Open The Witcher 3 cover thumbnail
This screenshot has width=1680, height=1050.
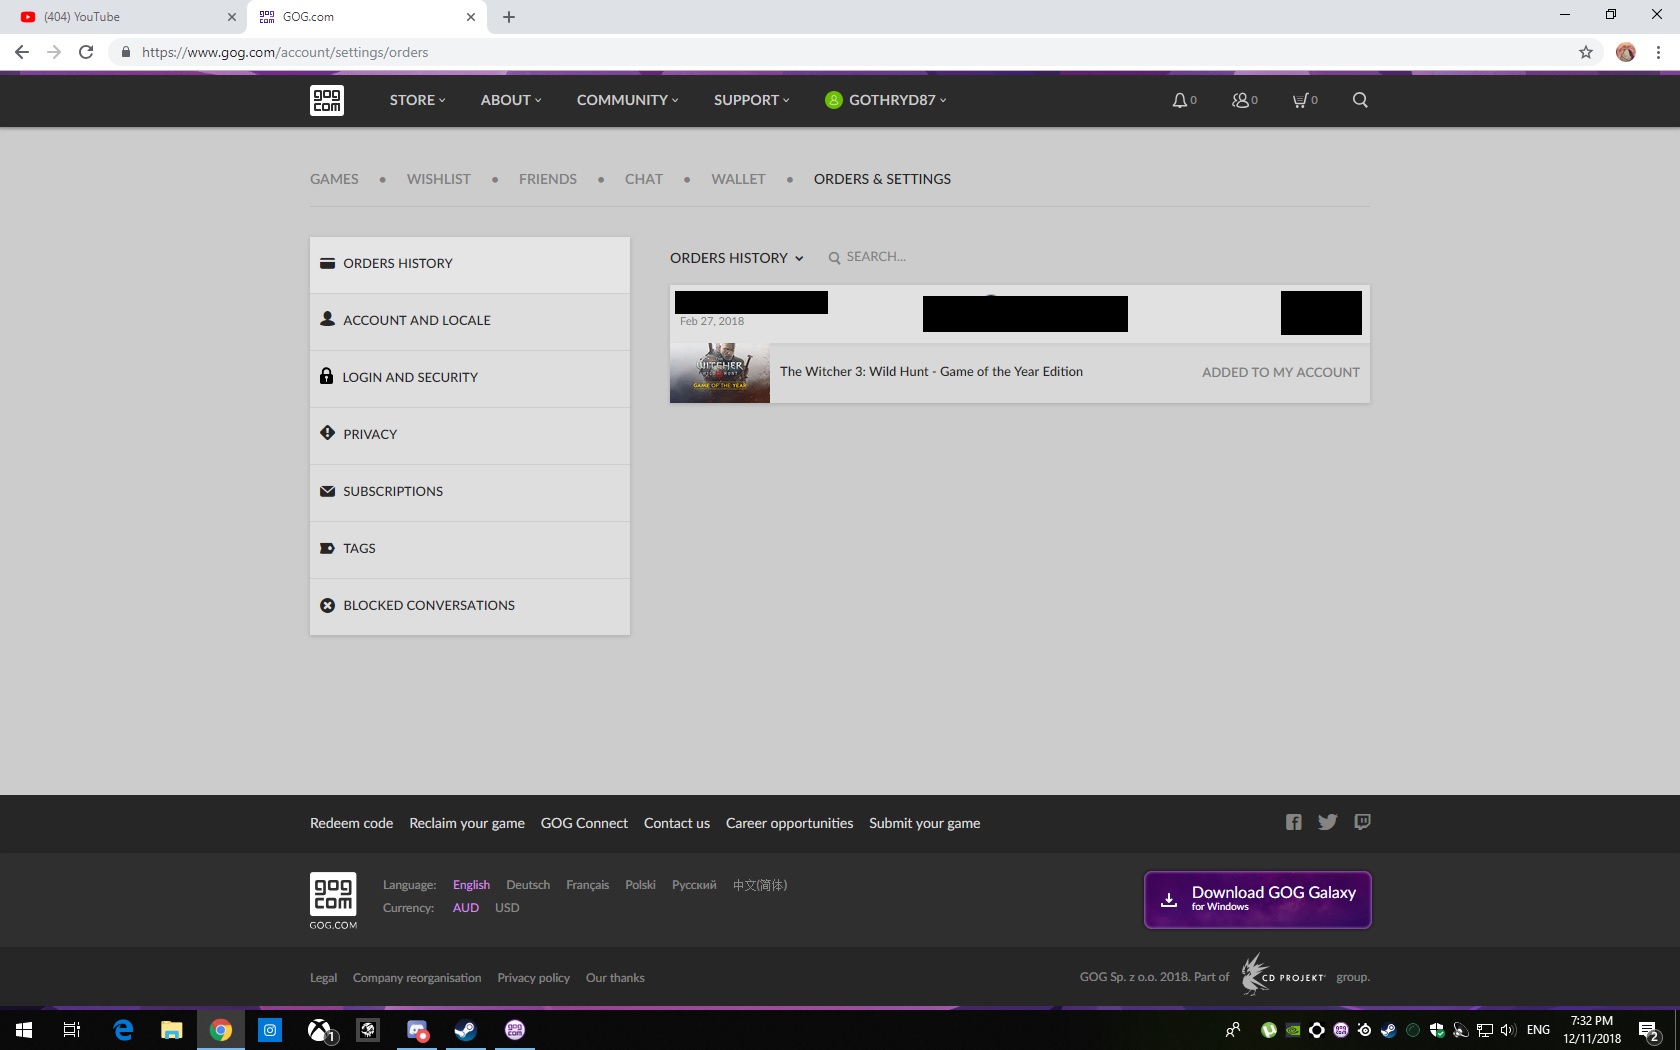[x=720, y=373]
